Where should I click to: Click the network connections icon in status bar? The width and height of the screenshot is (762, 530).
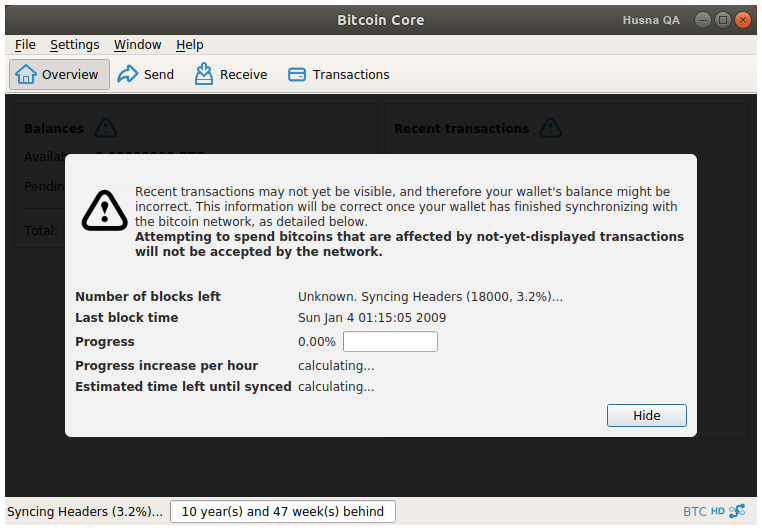[737, 511]
